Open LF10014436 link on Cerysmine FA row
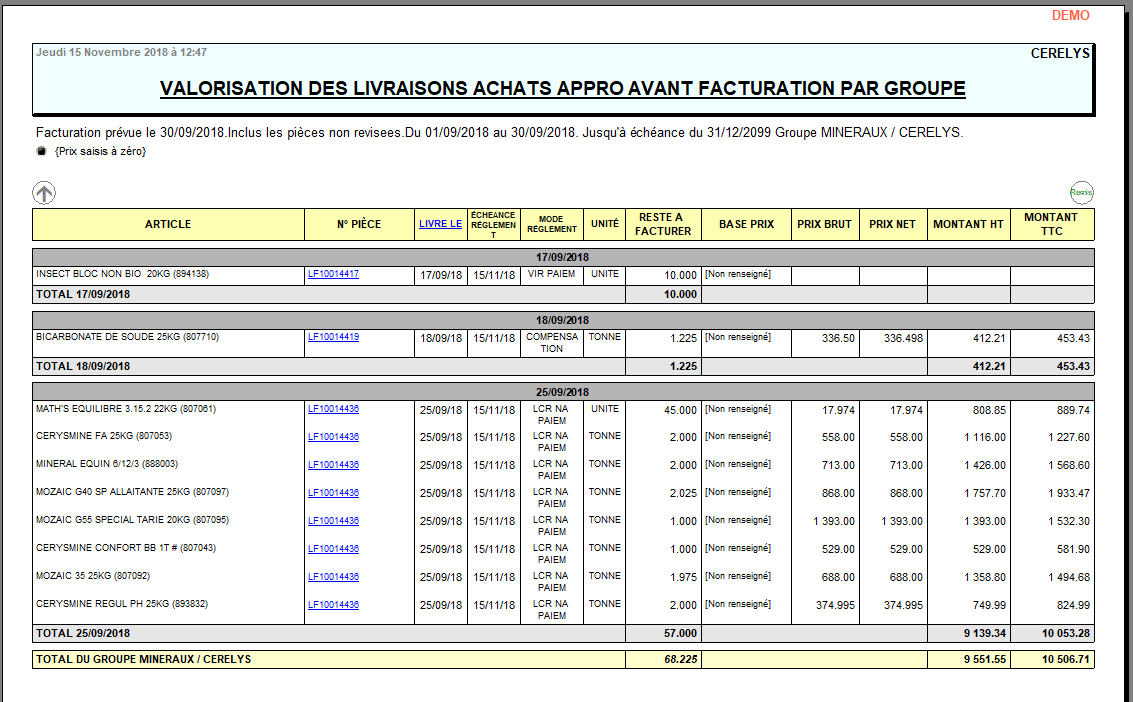The height and width of the screenshot is (702, 1133). pyautogui.click(x=333, y=437)
